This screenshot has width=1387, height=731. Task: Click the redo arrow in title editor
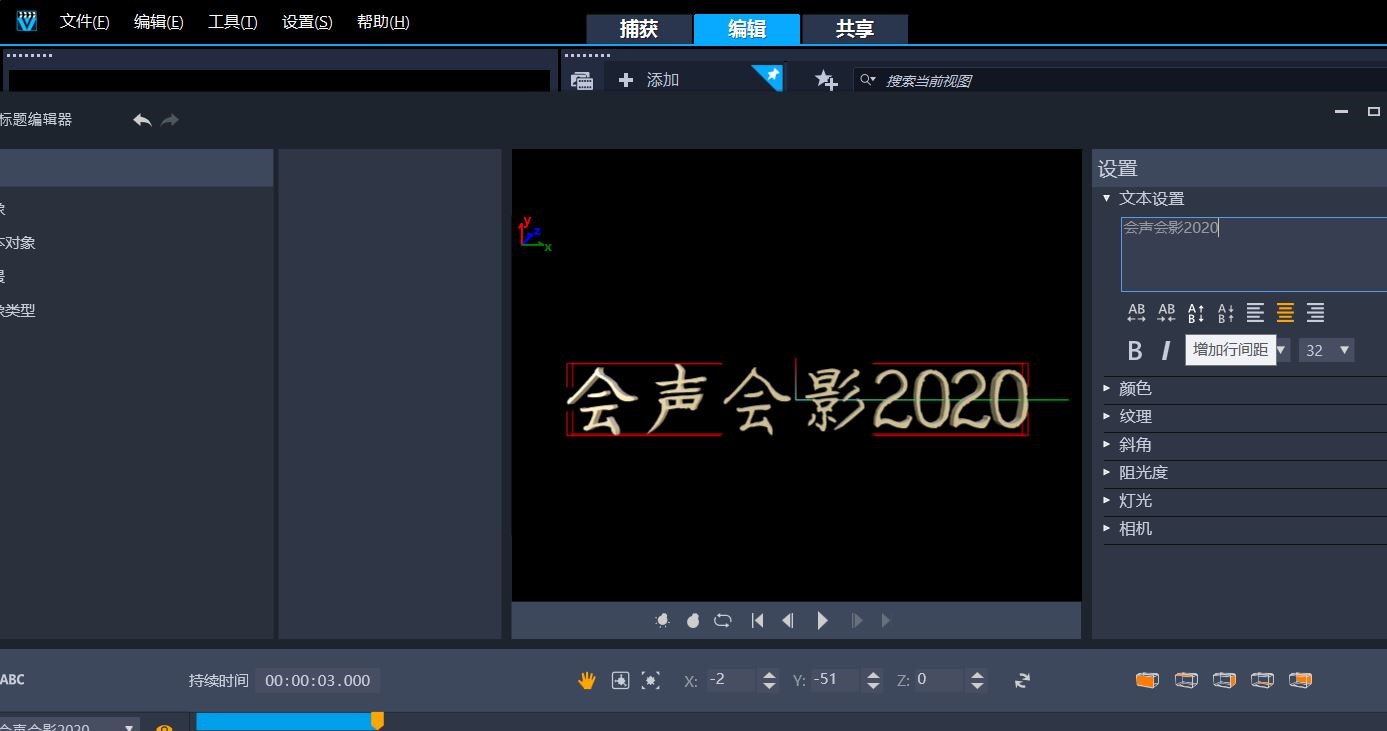[170, 120]
